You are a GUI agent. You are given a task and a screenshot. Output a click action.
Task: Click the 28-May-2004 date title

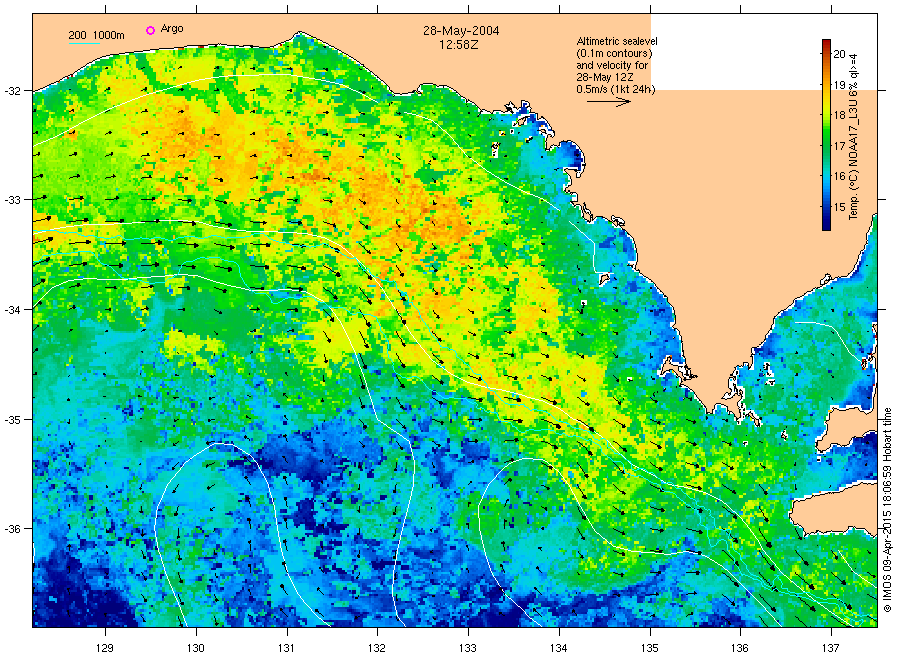click(x=461, y=31)
